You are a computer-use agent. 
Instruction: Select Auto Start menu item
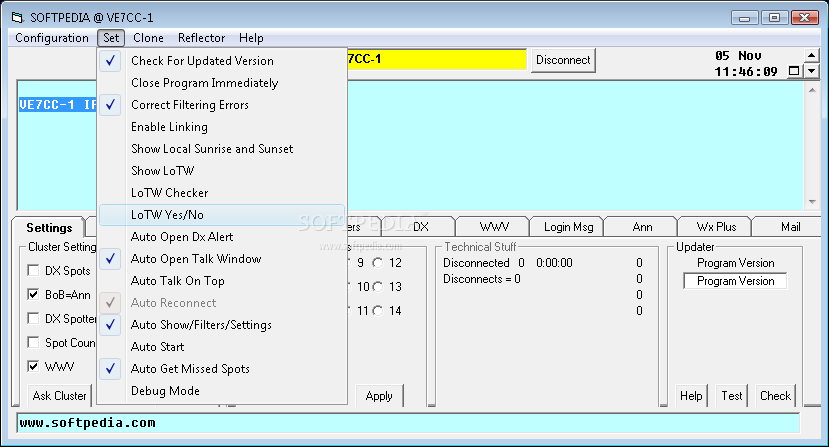[x=222, y=347]
